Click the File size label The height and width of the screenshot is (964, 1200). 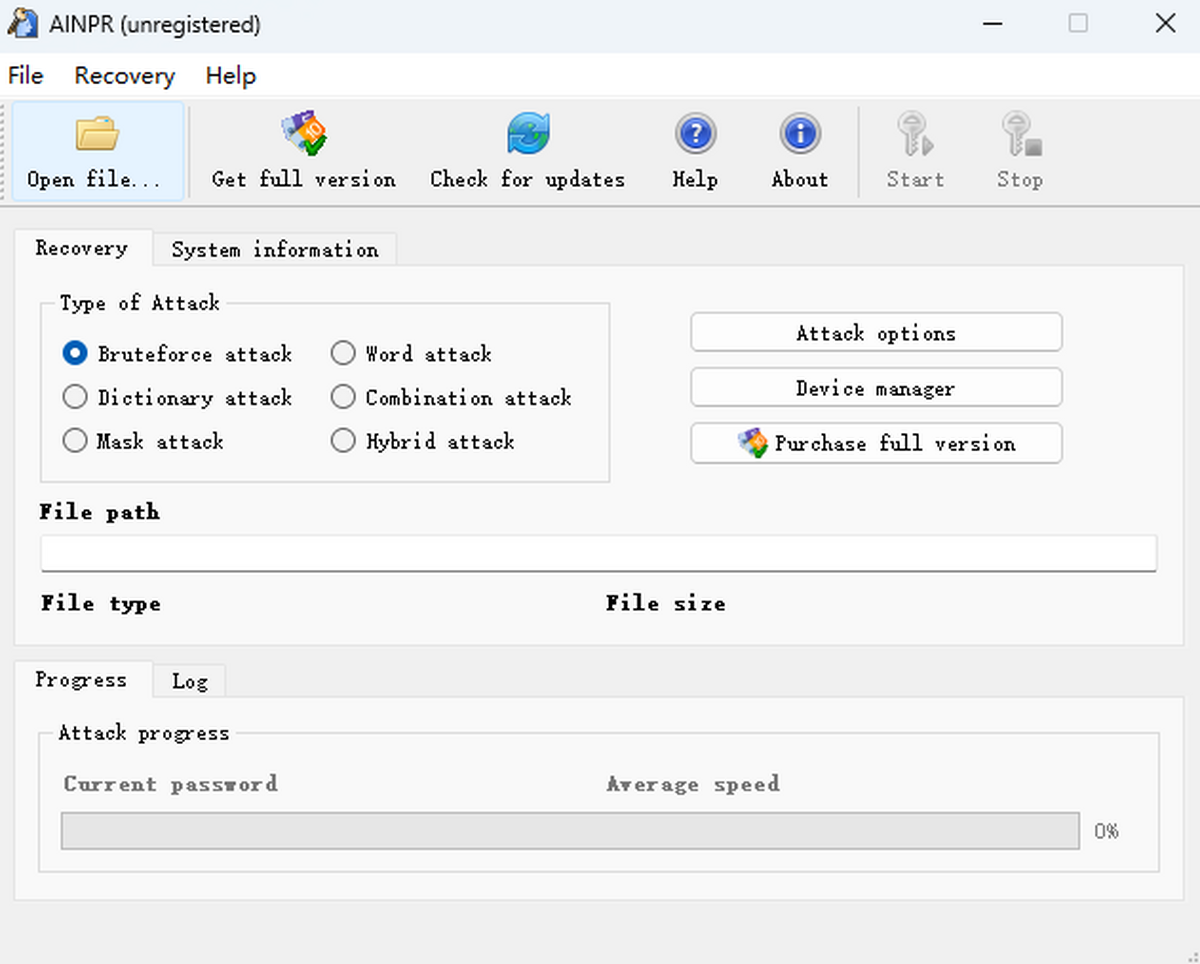[x=666, y=604]
